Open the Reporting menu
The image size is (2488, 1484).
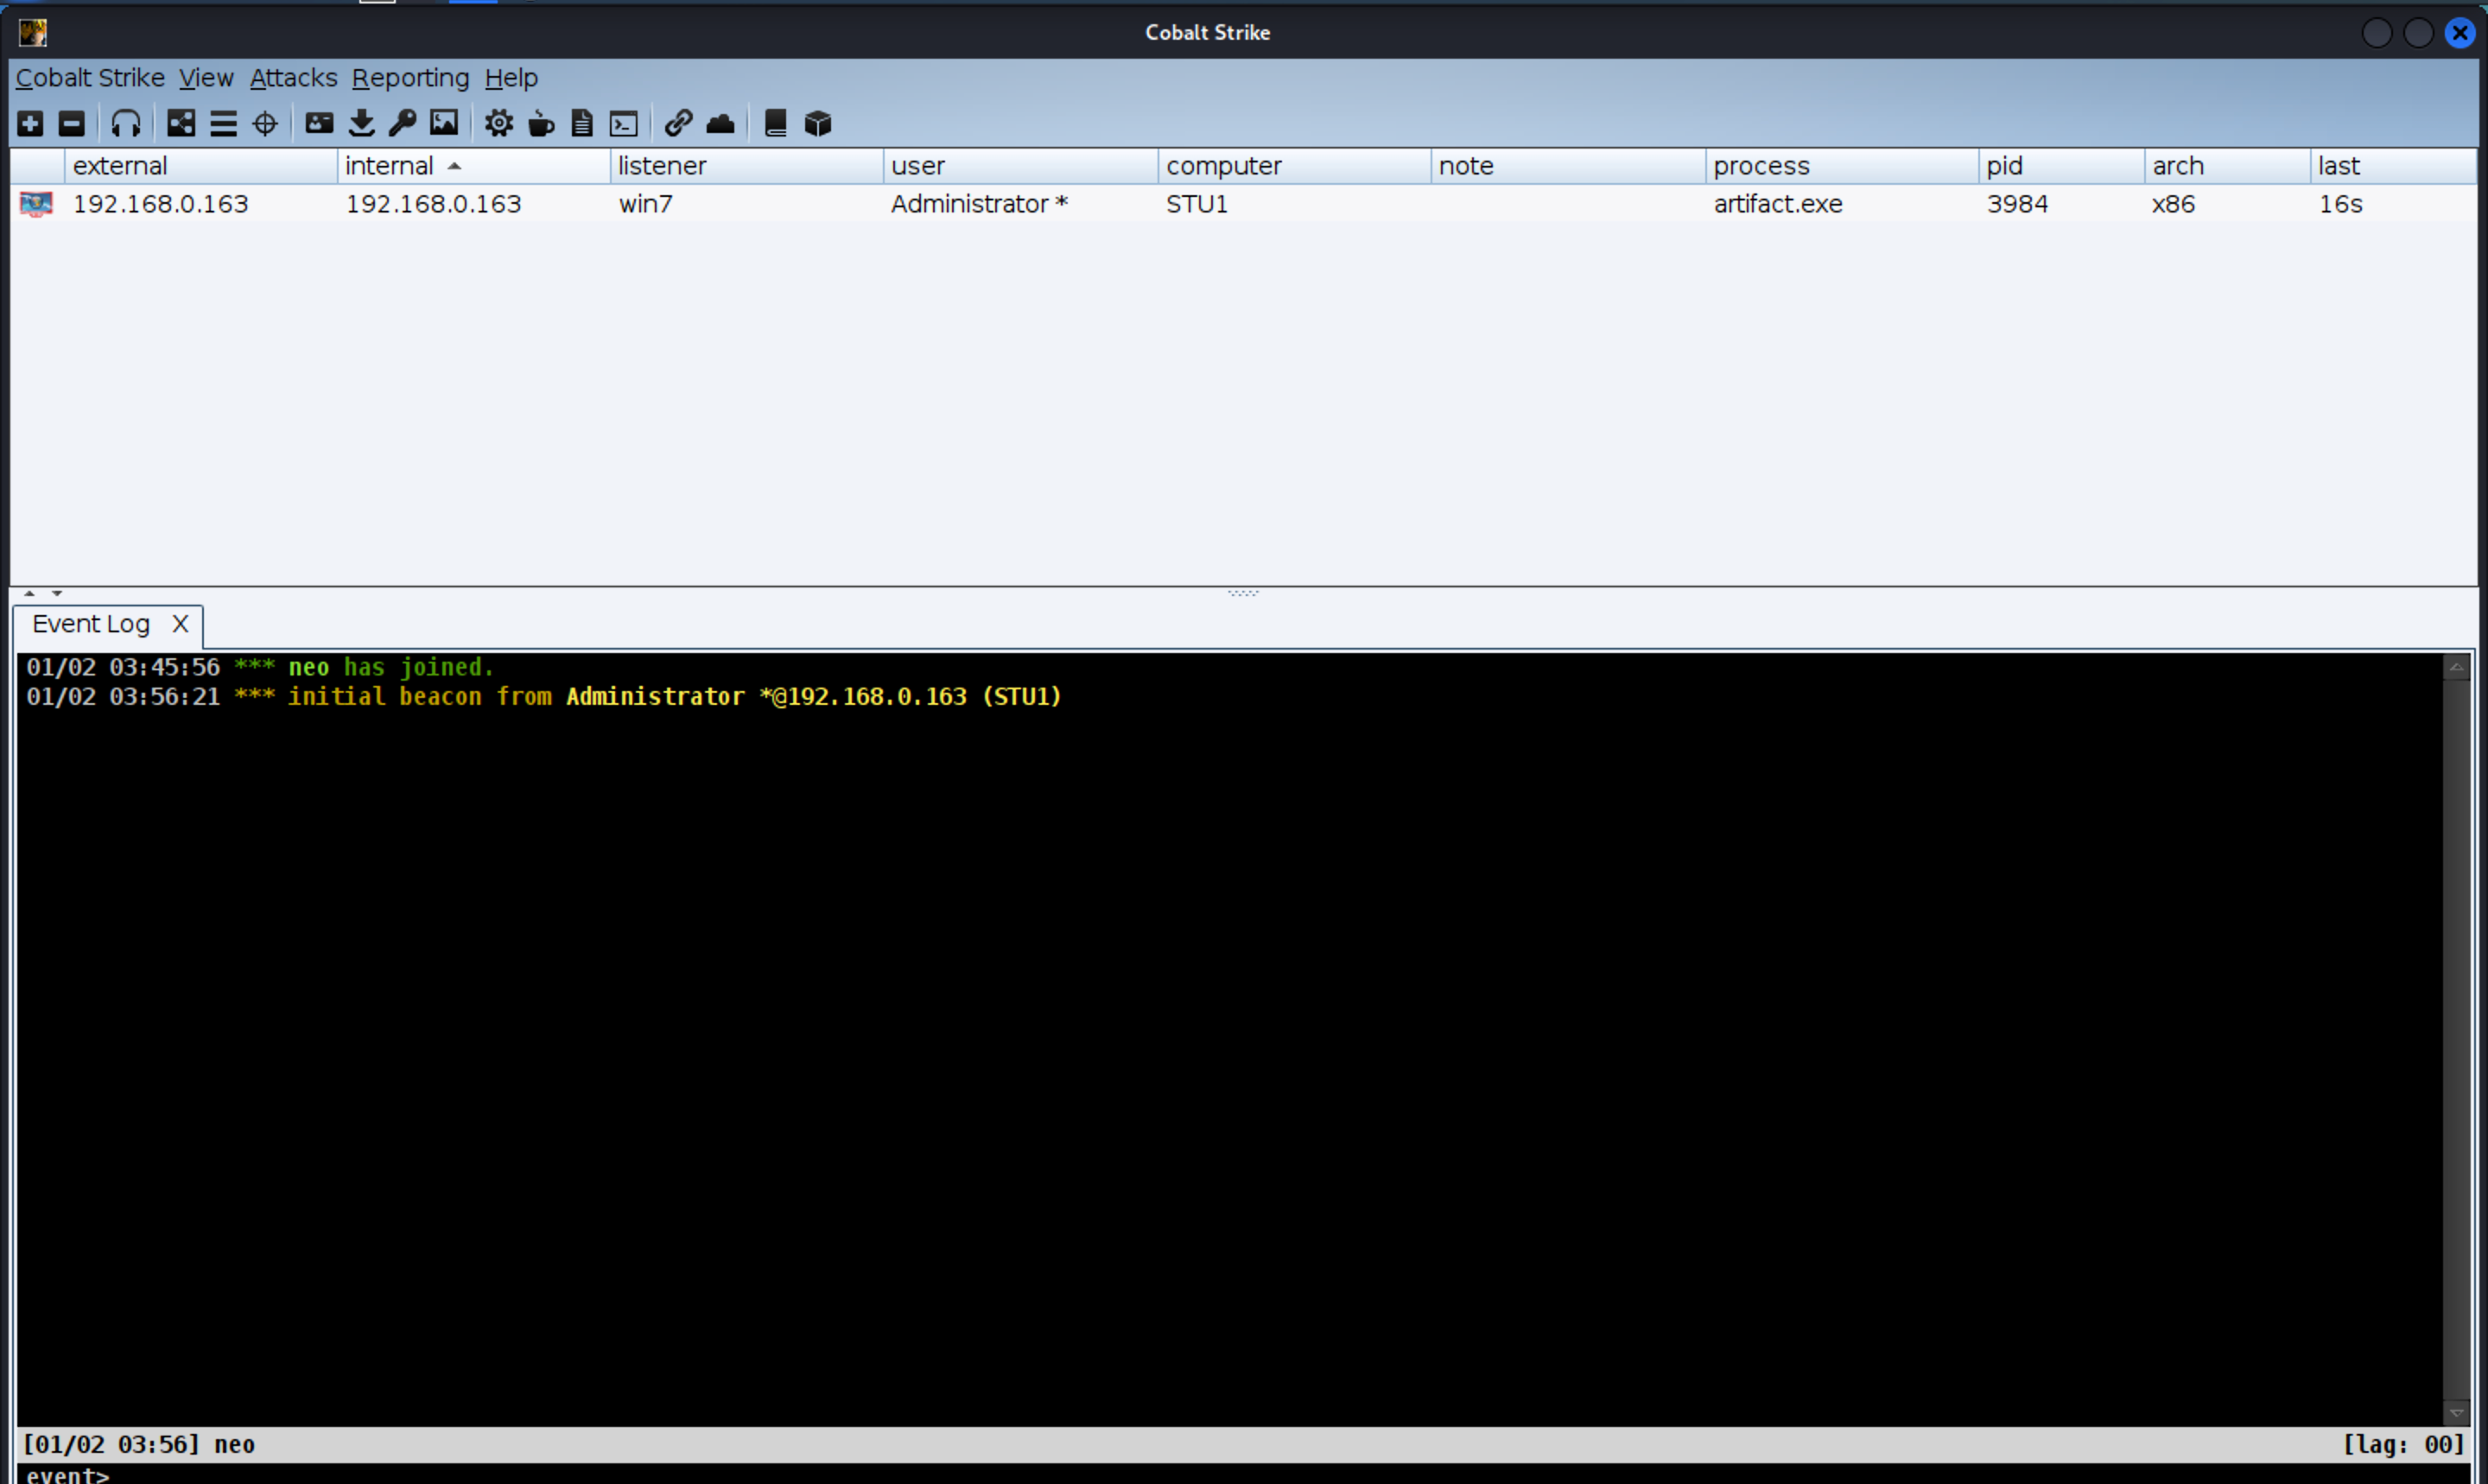(410, 78)
